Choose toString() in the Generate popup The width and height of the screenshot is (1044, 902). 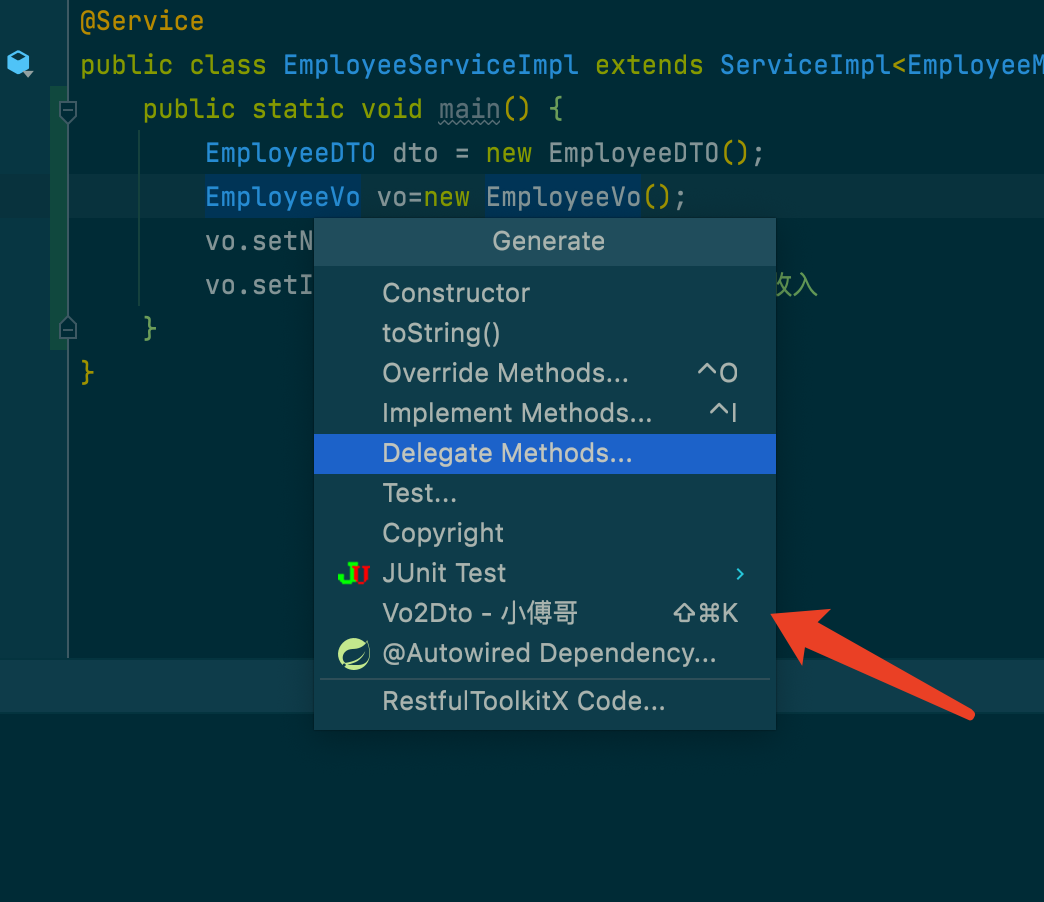(x=441, y=333)
